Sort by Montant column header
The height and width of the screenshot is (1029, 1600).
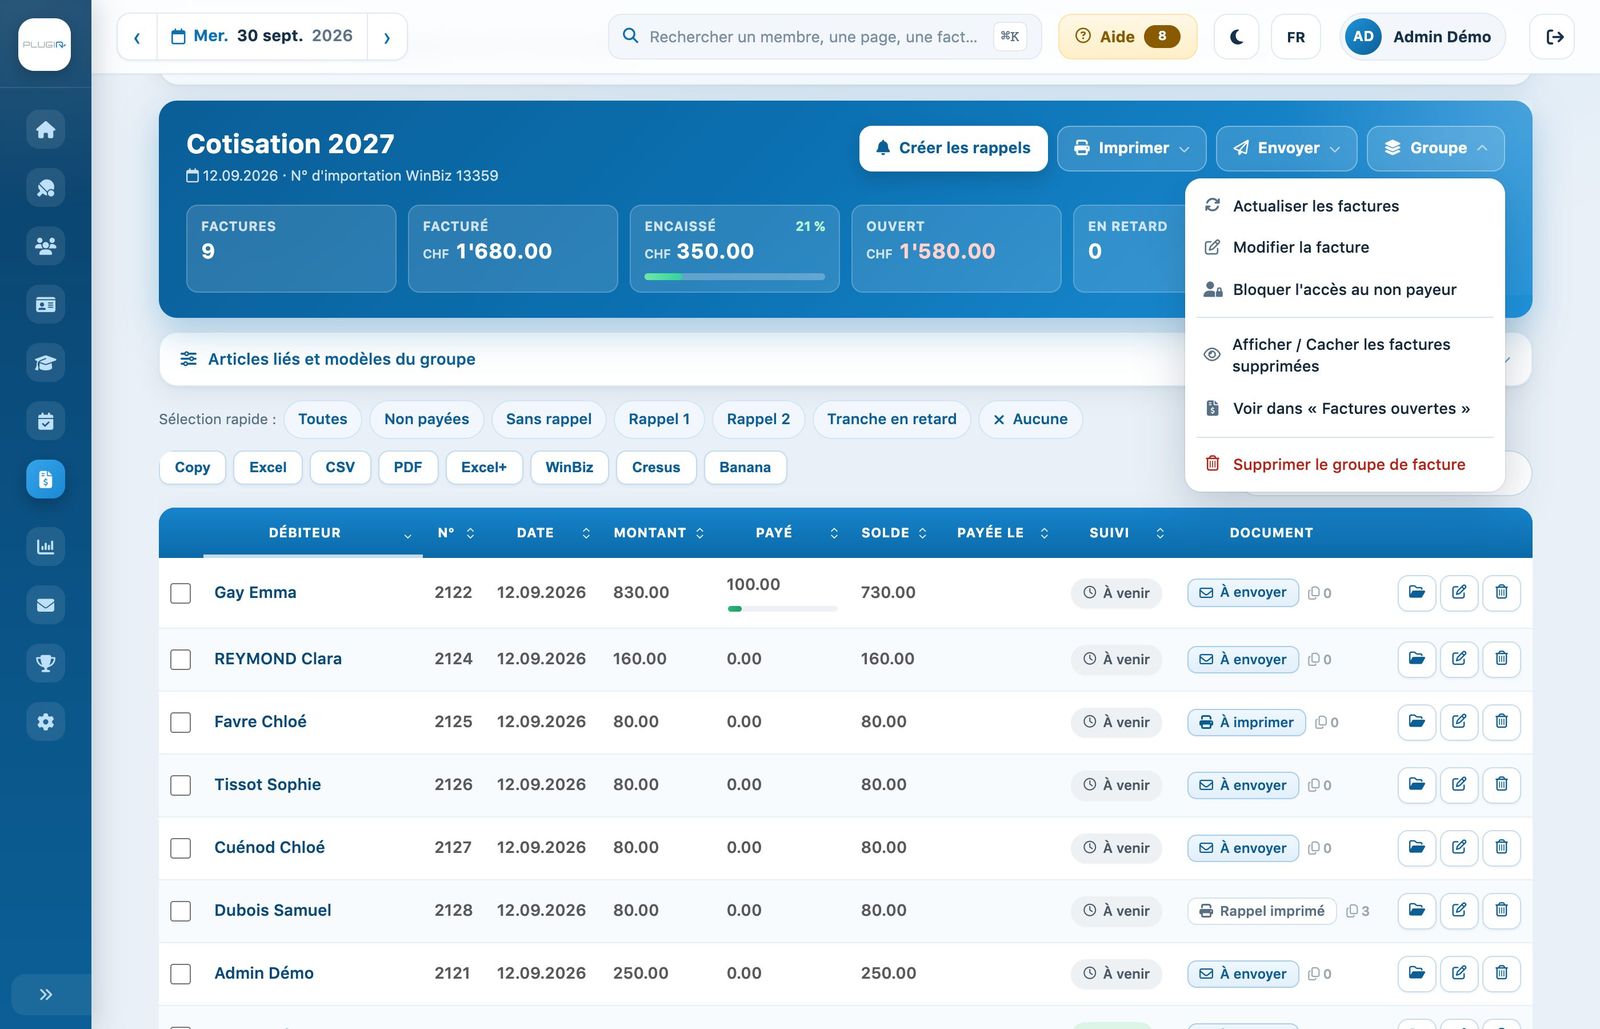click(x=659, y=533)
